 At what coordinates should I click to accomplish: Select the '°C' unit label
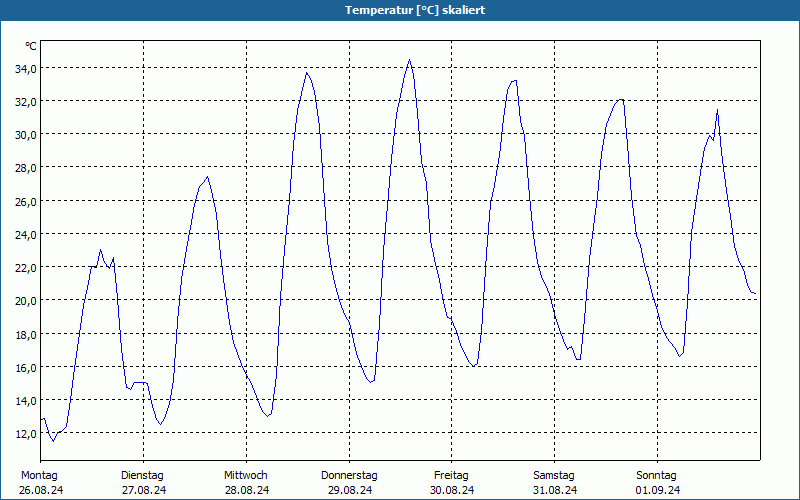31,46
